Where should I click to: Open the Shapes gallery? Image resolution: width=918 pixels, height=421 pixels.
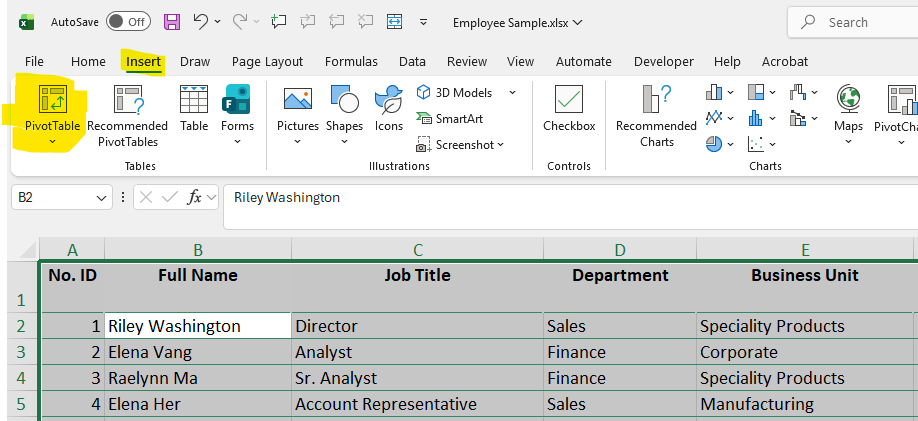344,101
